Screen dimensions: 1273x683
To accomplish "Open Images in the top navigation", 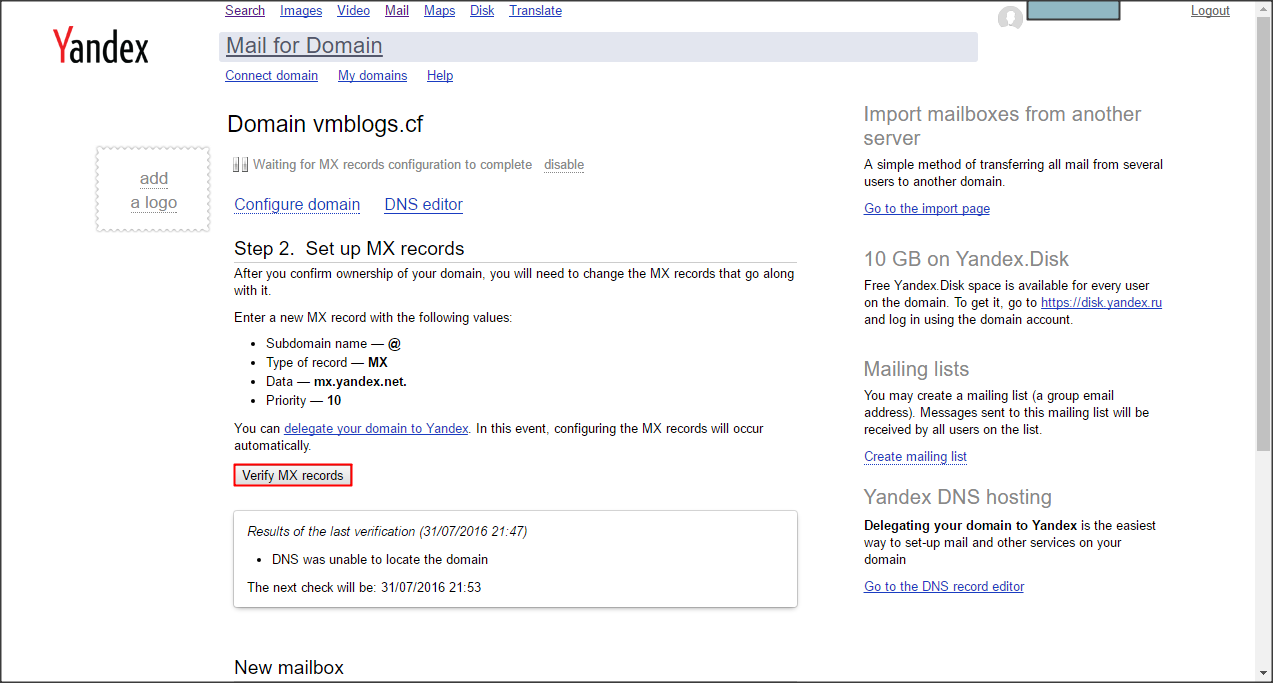I will click(x=301, y=11).
